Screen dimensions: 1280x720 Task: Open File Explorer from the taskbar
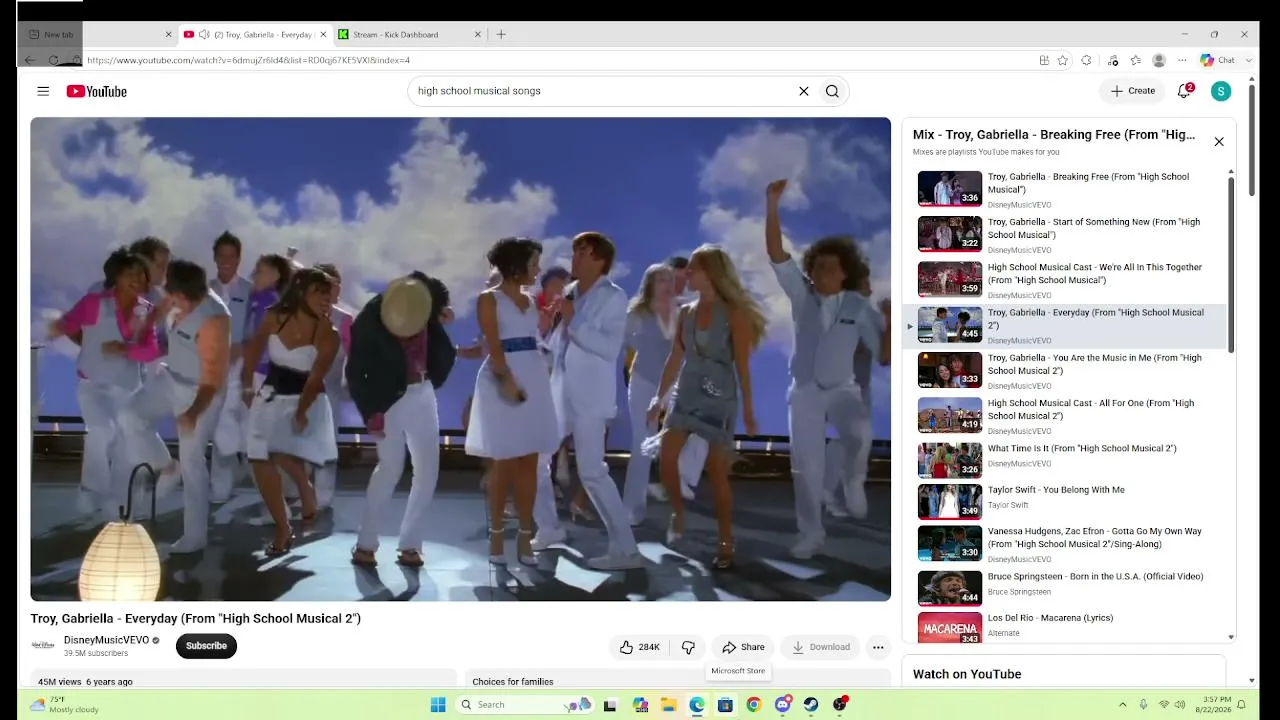(668, 705)
